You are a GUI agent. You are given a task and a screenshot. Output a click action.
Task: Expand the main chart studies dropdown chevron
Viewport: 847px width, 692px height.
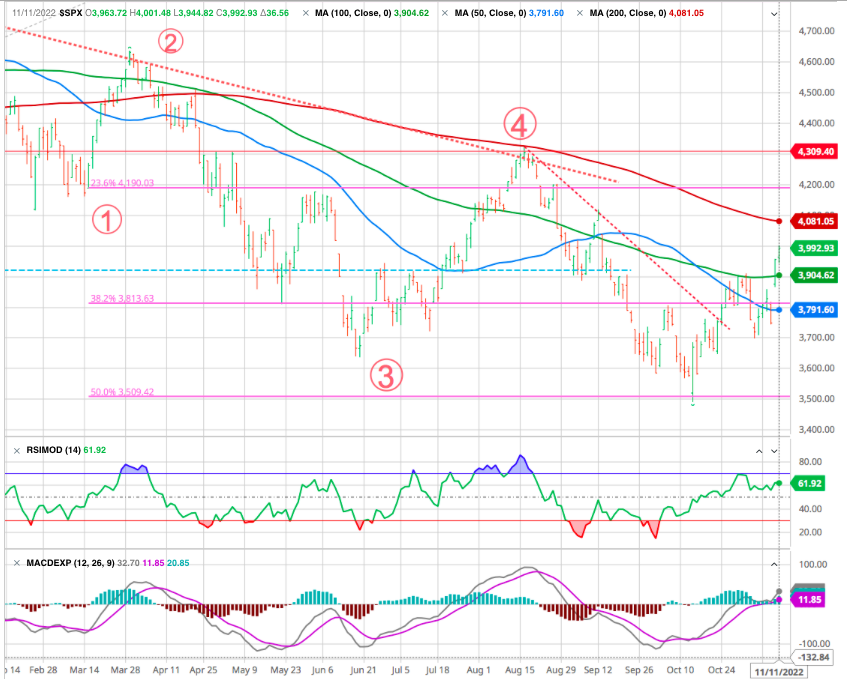tap(774, 14)
